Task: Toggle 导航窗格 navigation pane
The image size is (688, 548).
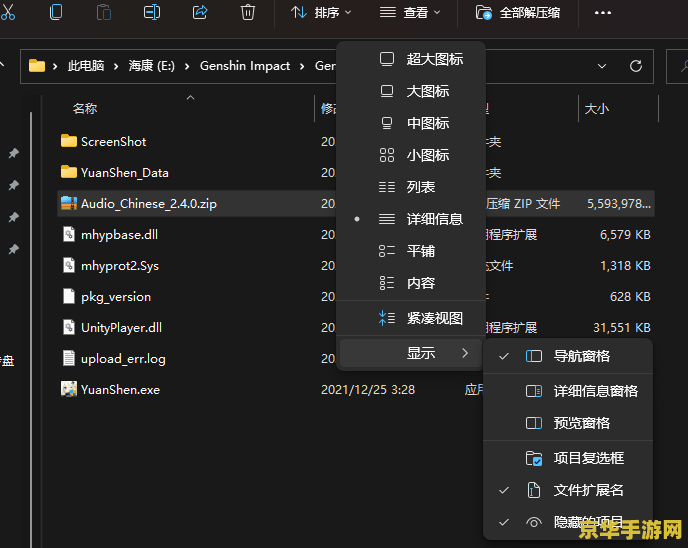Action: [x=568, y=356]
